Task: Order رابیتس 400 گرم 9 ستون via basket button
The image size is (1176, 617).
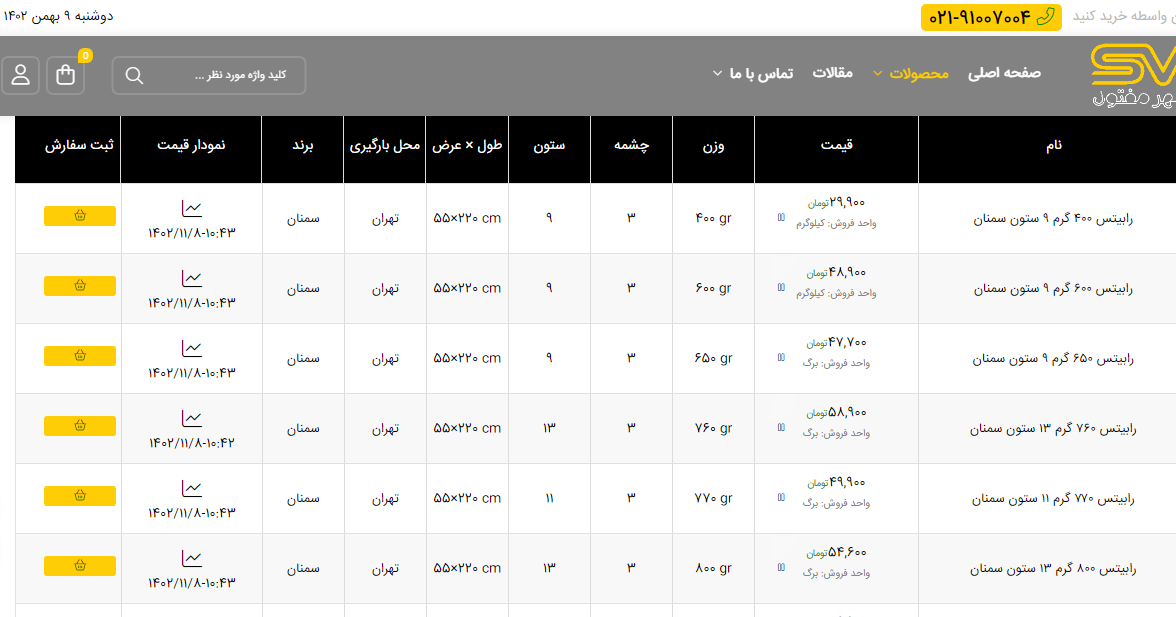Action: (80, 216)
